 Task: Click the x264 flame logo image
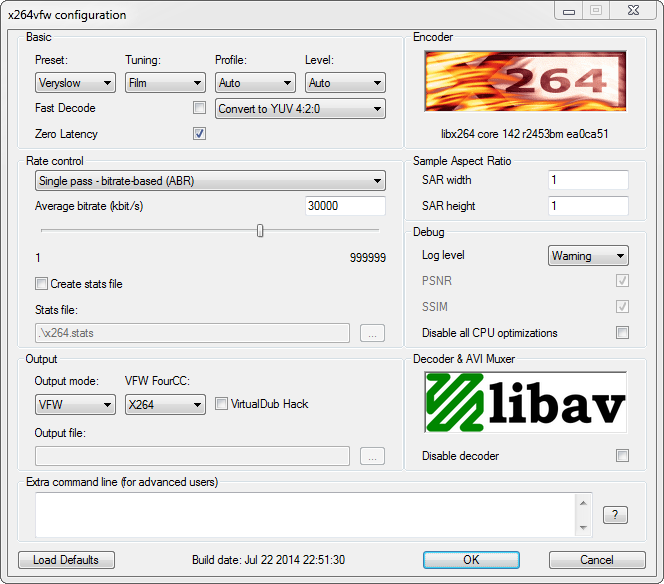(x=525, y=81)
